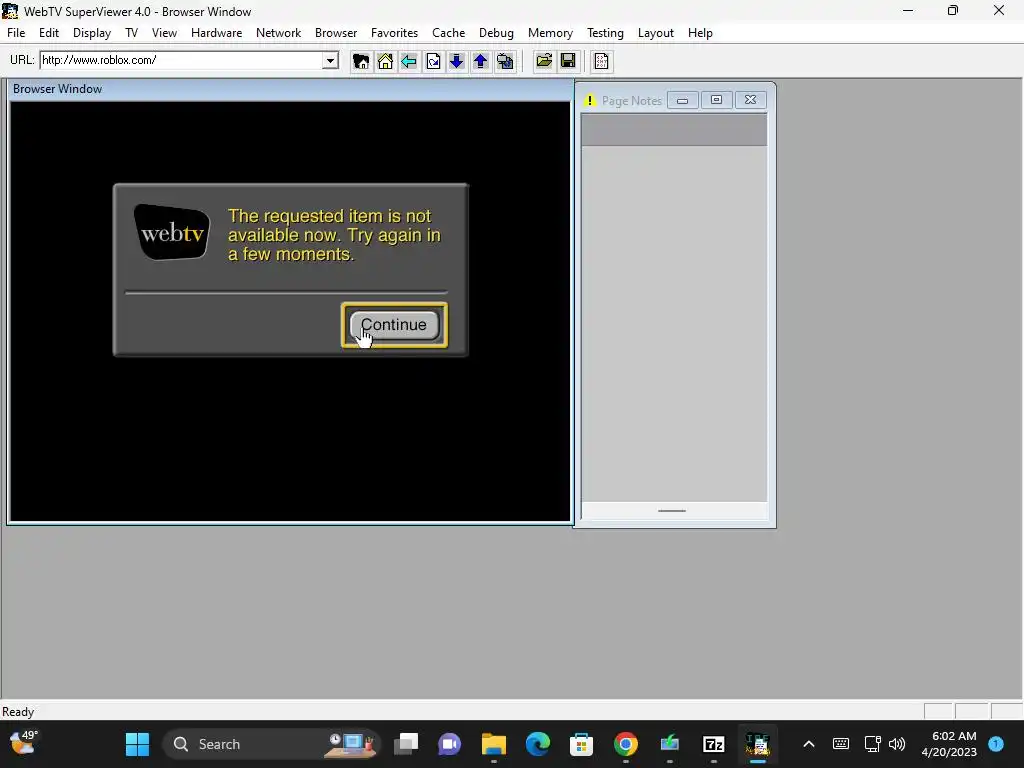Click the blue down arrow toolbar icon

pyautogui.click(x=456, y=61)
